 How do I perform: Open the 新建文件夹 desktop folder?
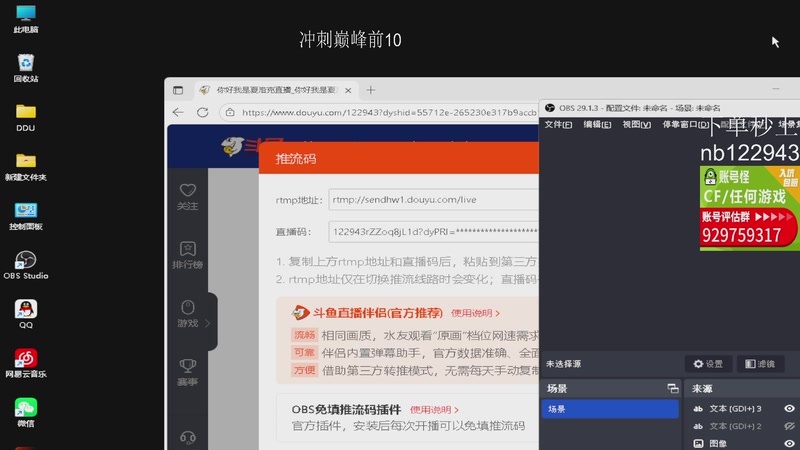coord(26,167)
